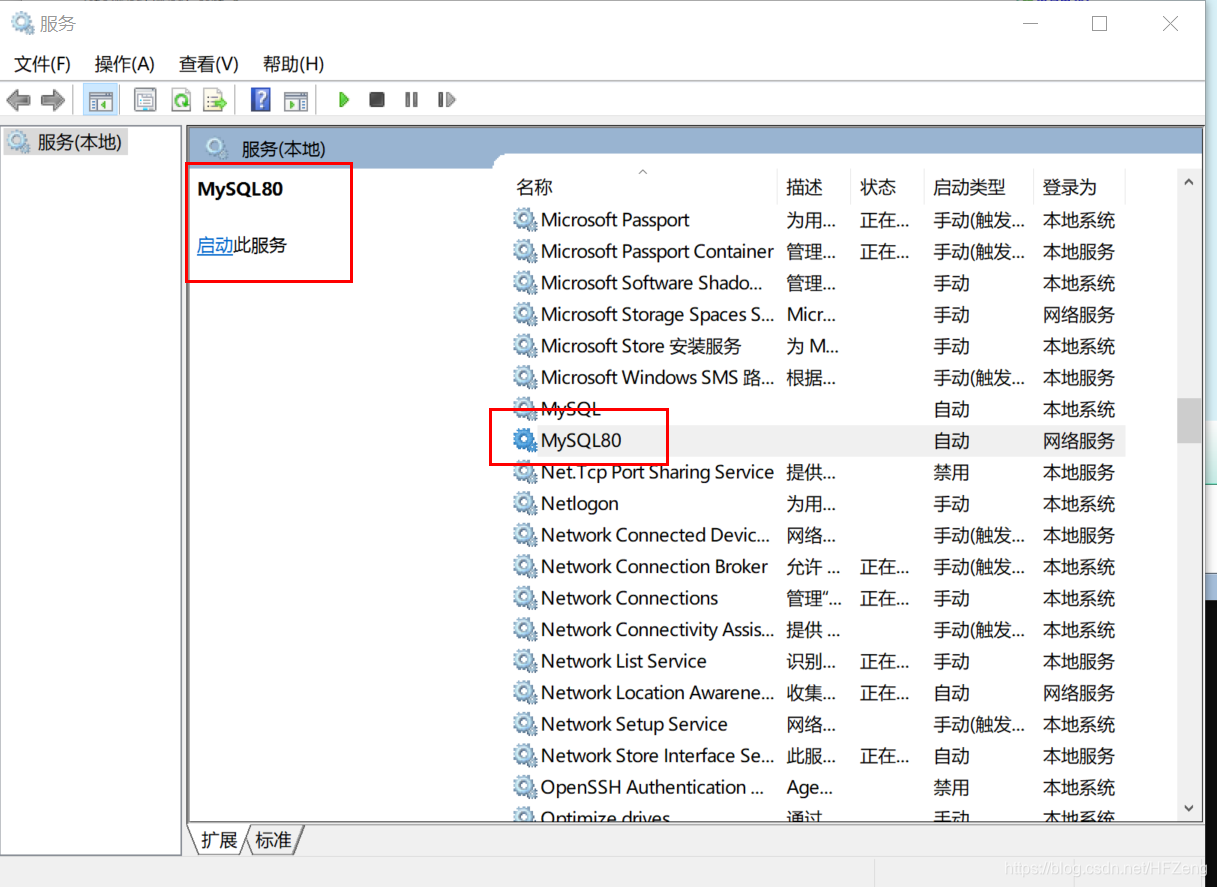Click gear icon of Microsoft Passport service
The width and height of the screenshot is (1217, 887).
click(525, 220)
